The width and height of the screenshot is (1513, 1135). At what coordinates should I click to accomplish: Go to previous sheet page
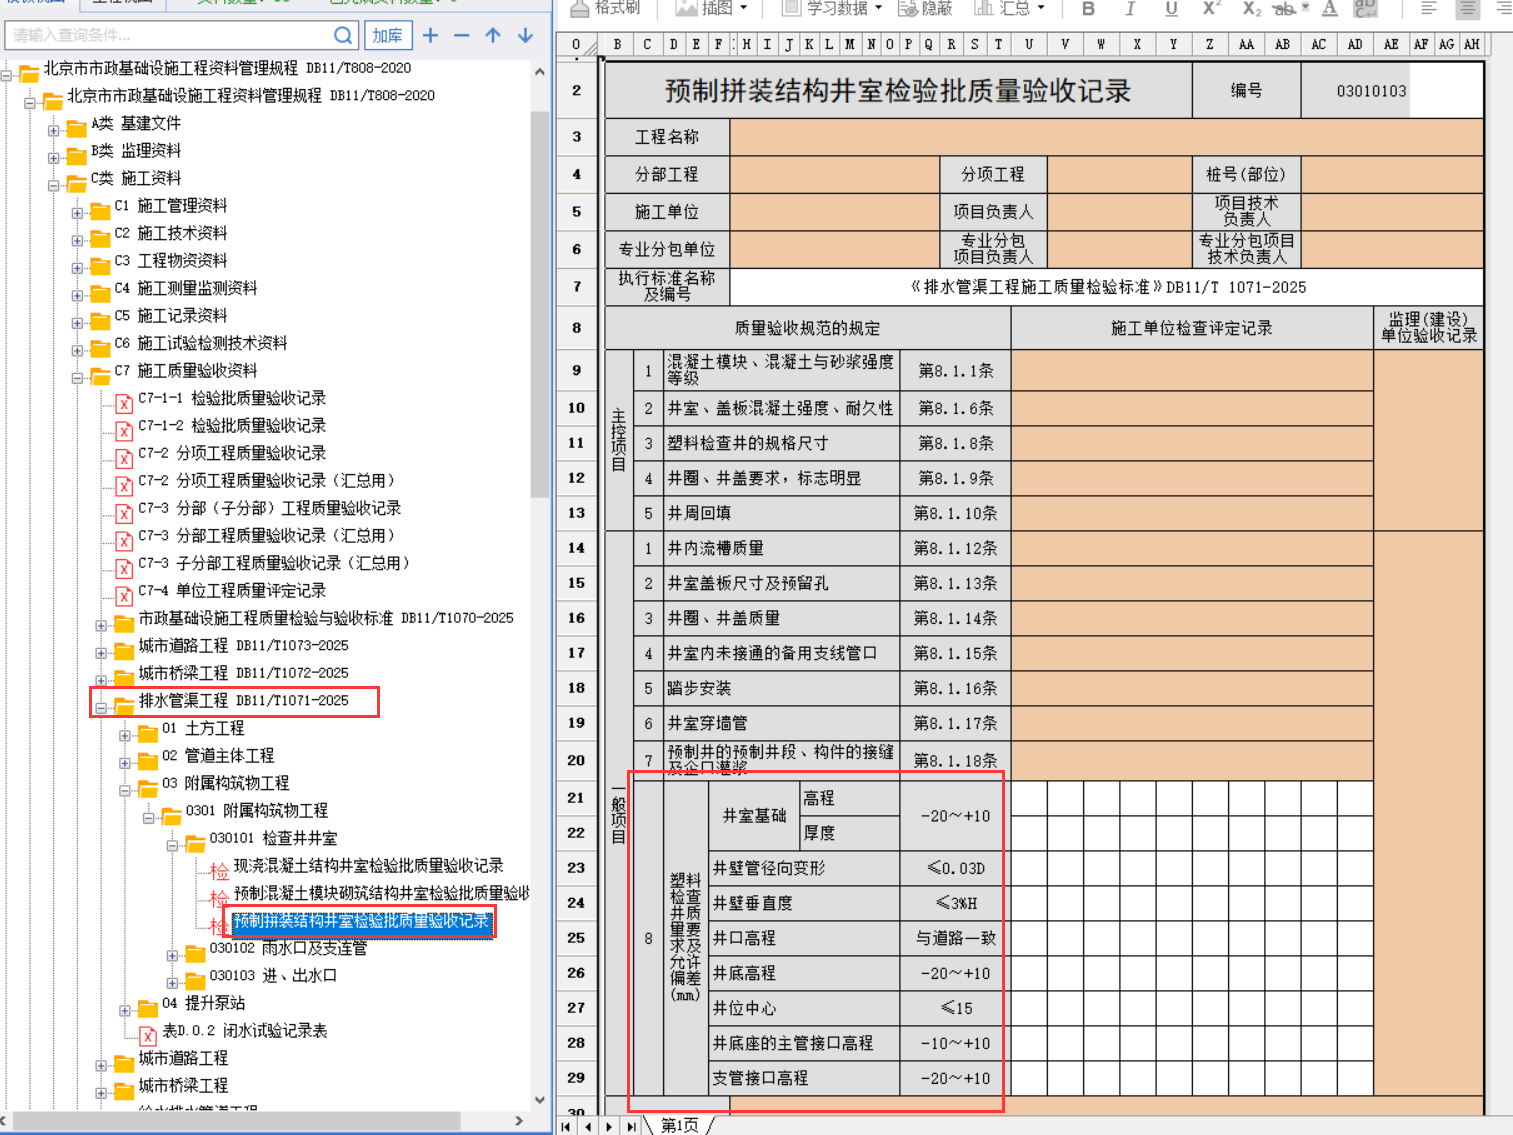coord(587,1126)
